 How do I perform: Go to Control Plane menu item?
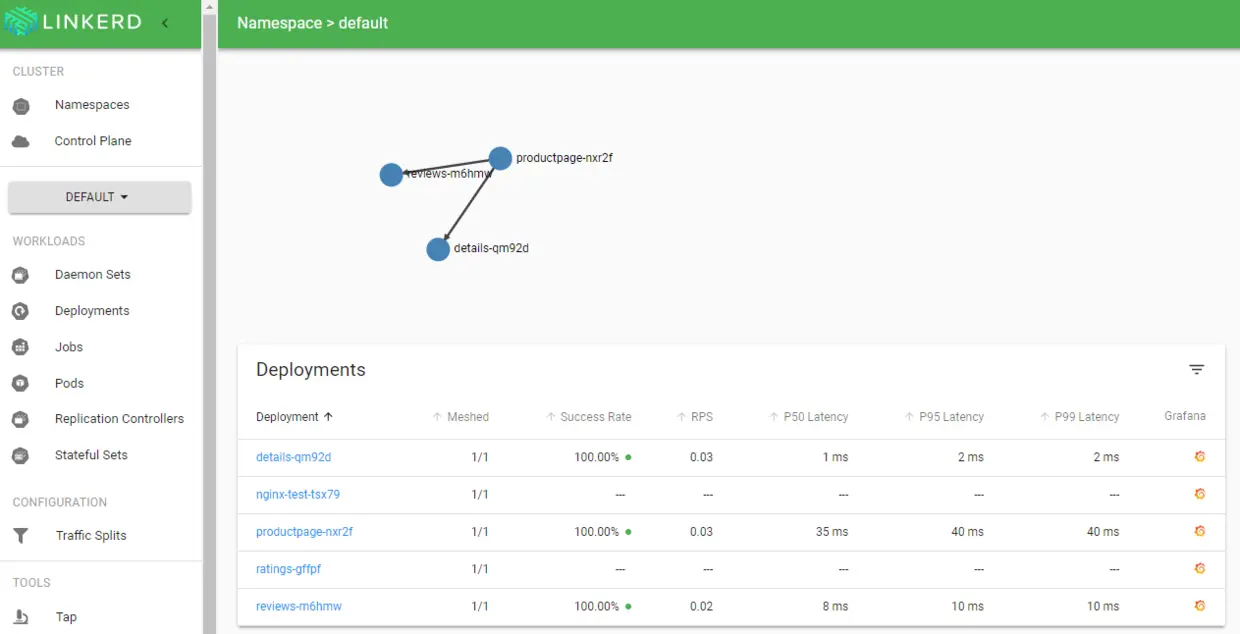pos(93,141)
